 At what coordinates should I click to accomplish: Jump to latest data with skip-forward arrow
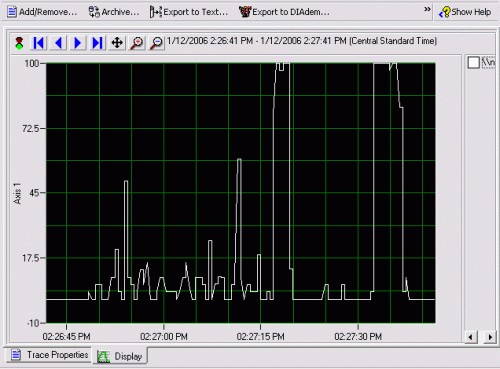97,43
